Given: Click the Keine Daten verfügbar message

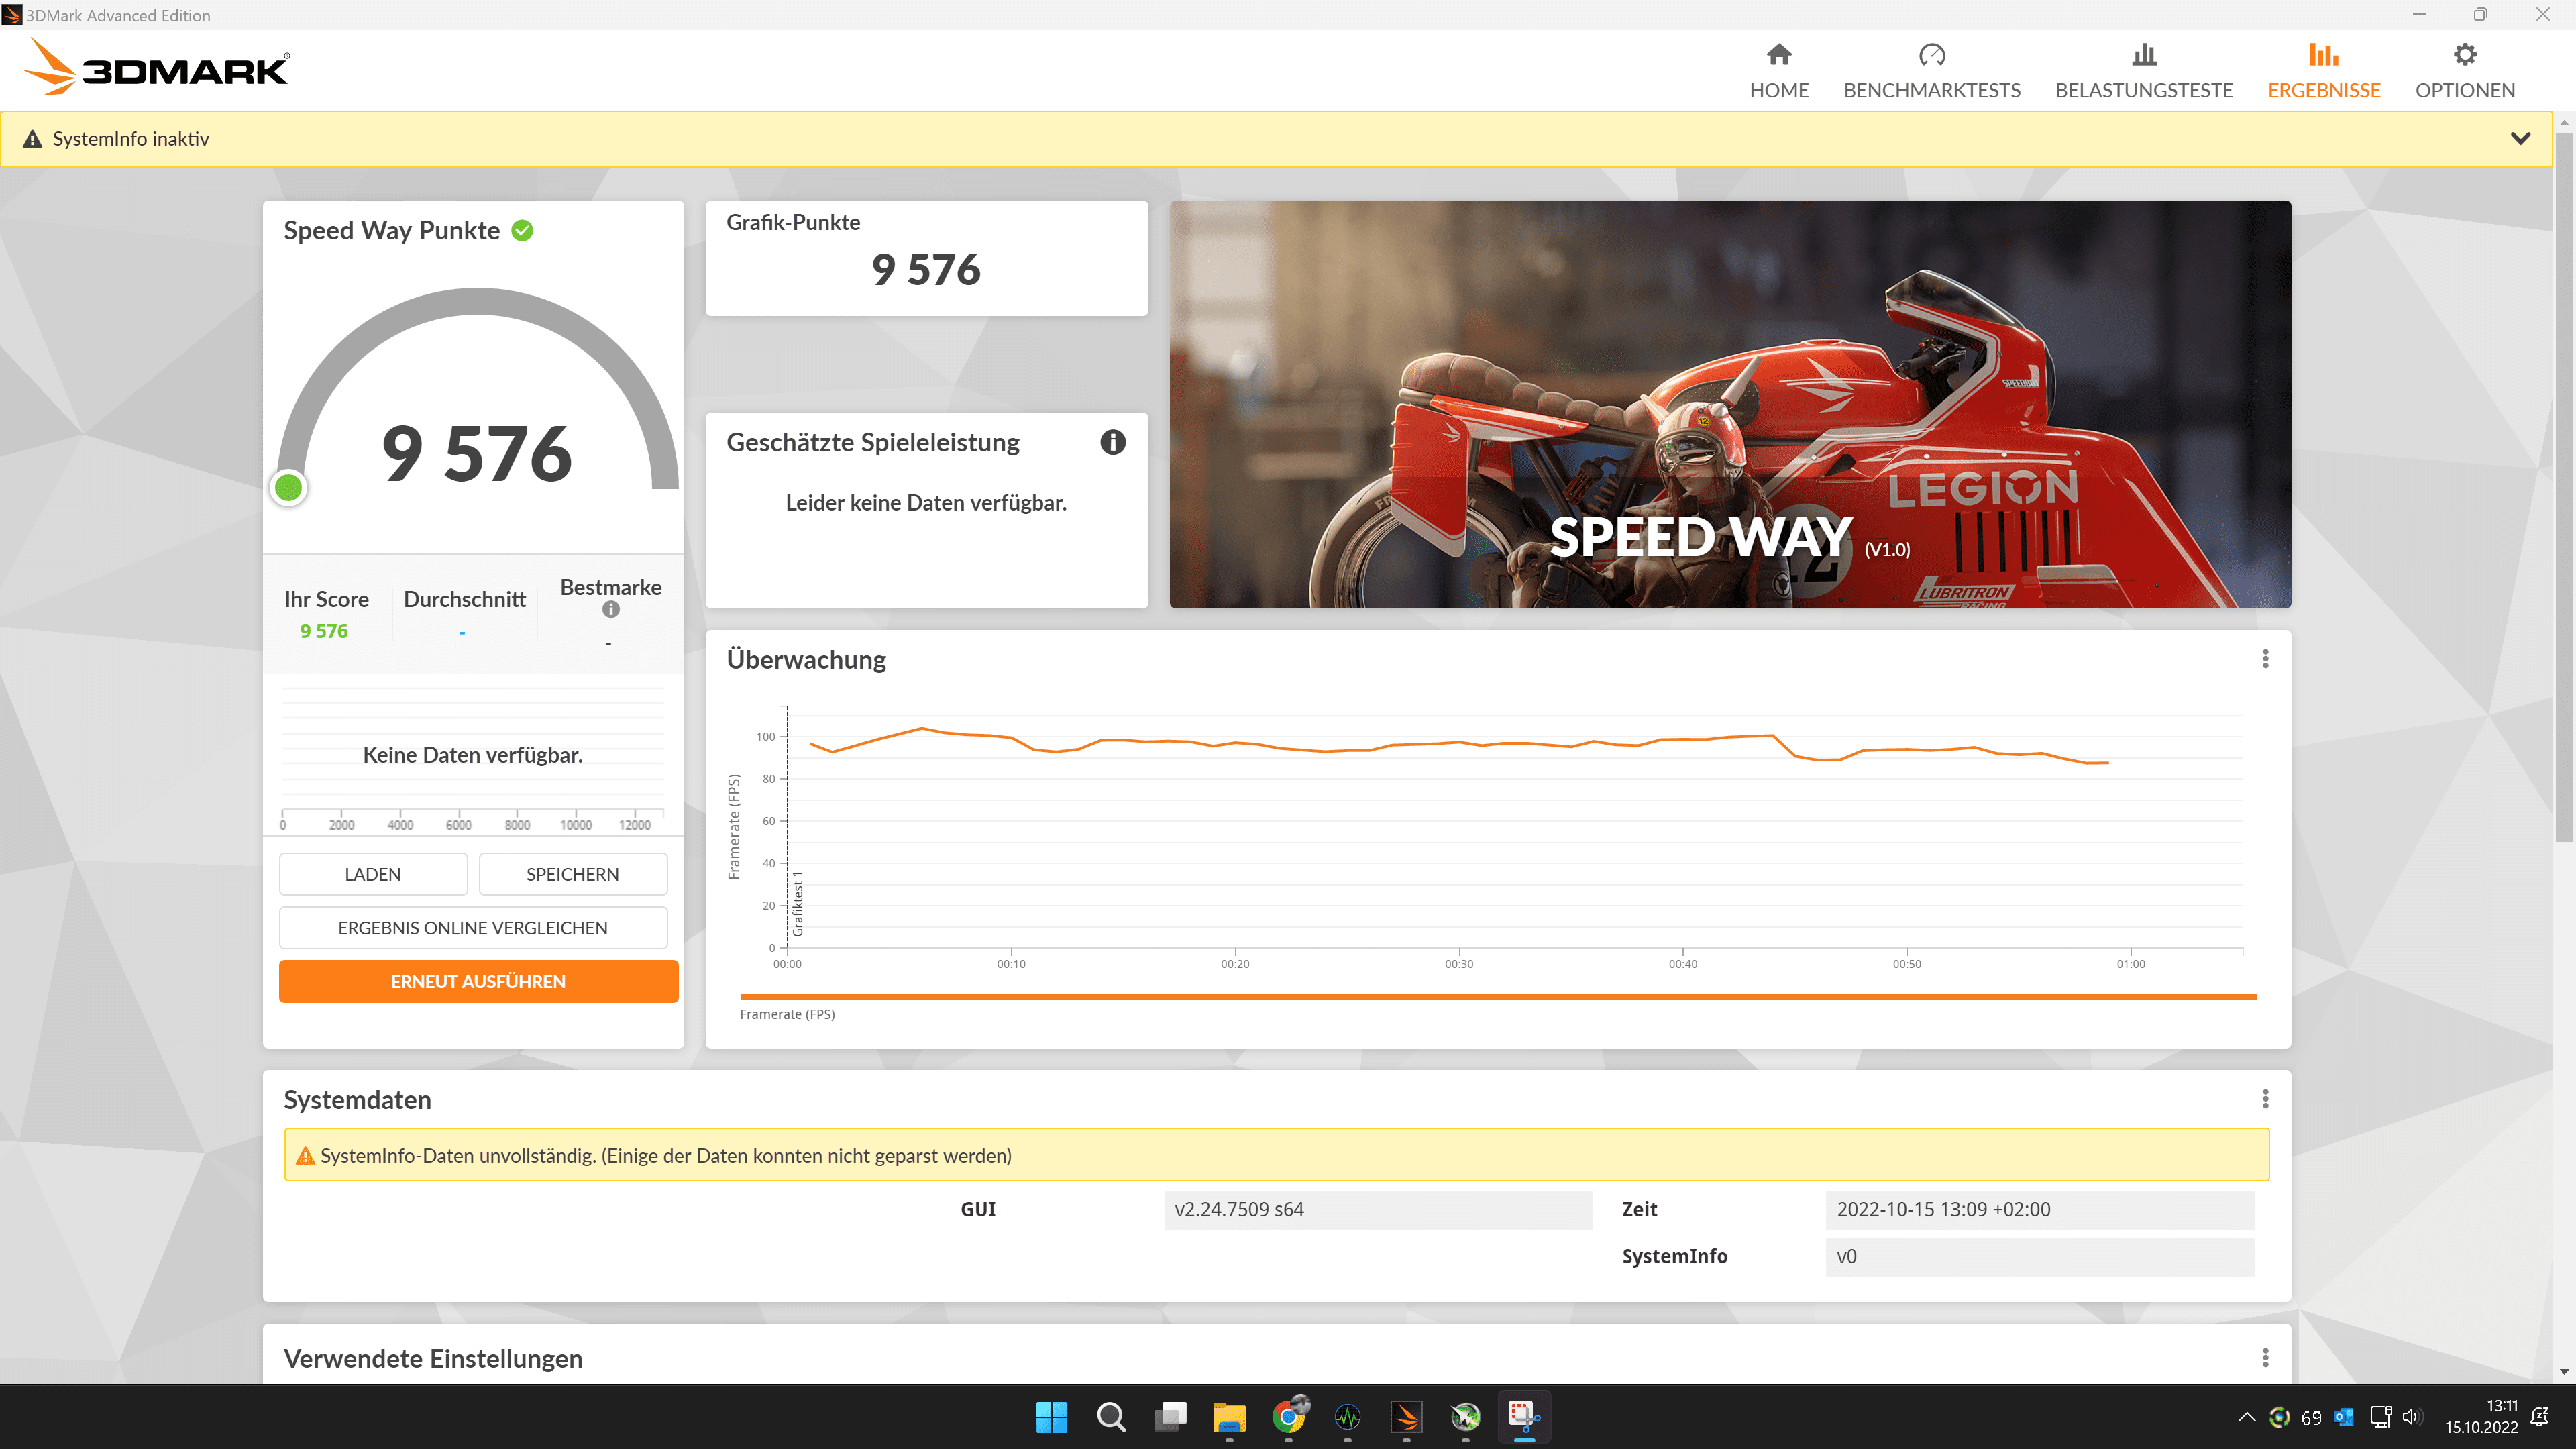Looking at the screenshot, I should click(472, 755).
